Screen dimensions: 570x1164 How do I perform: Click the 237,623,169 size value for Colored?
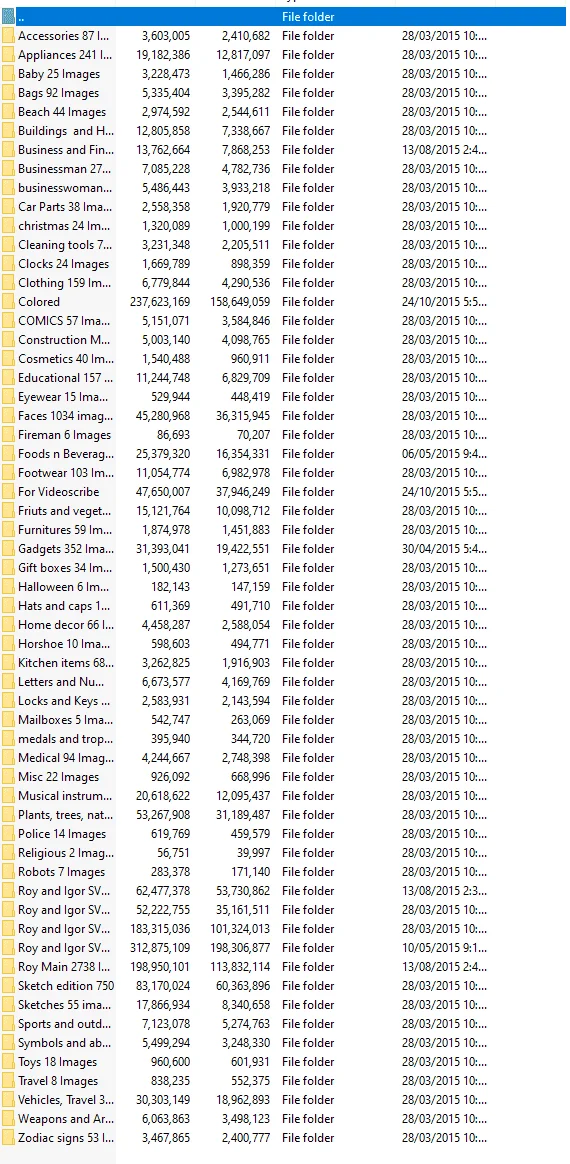[163, 301]
